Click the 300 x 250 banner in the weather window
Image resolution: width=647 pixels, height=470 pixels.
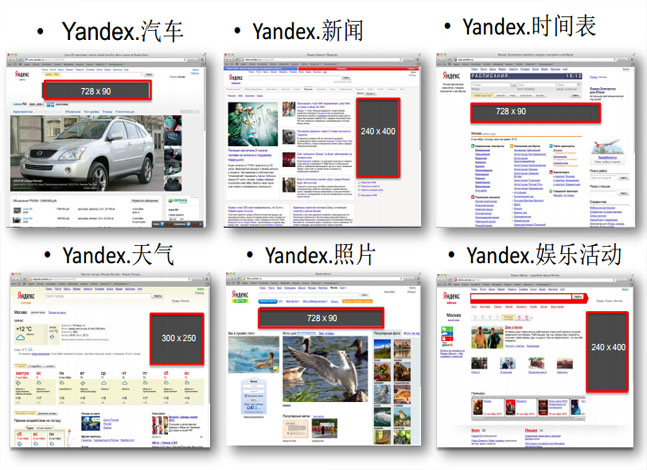(x=177, y=339)
